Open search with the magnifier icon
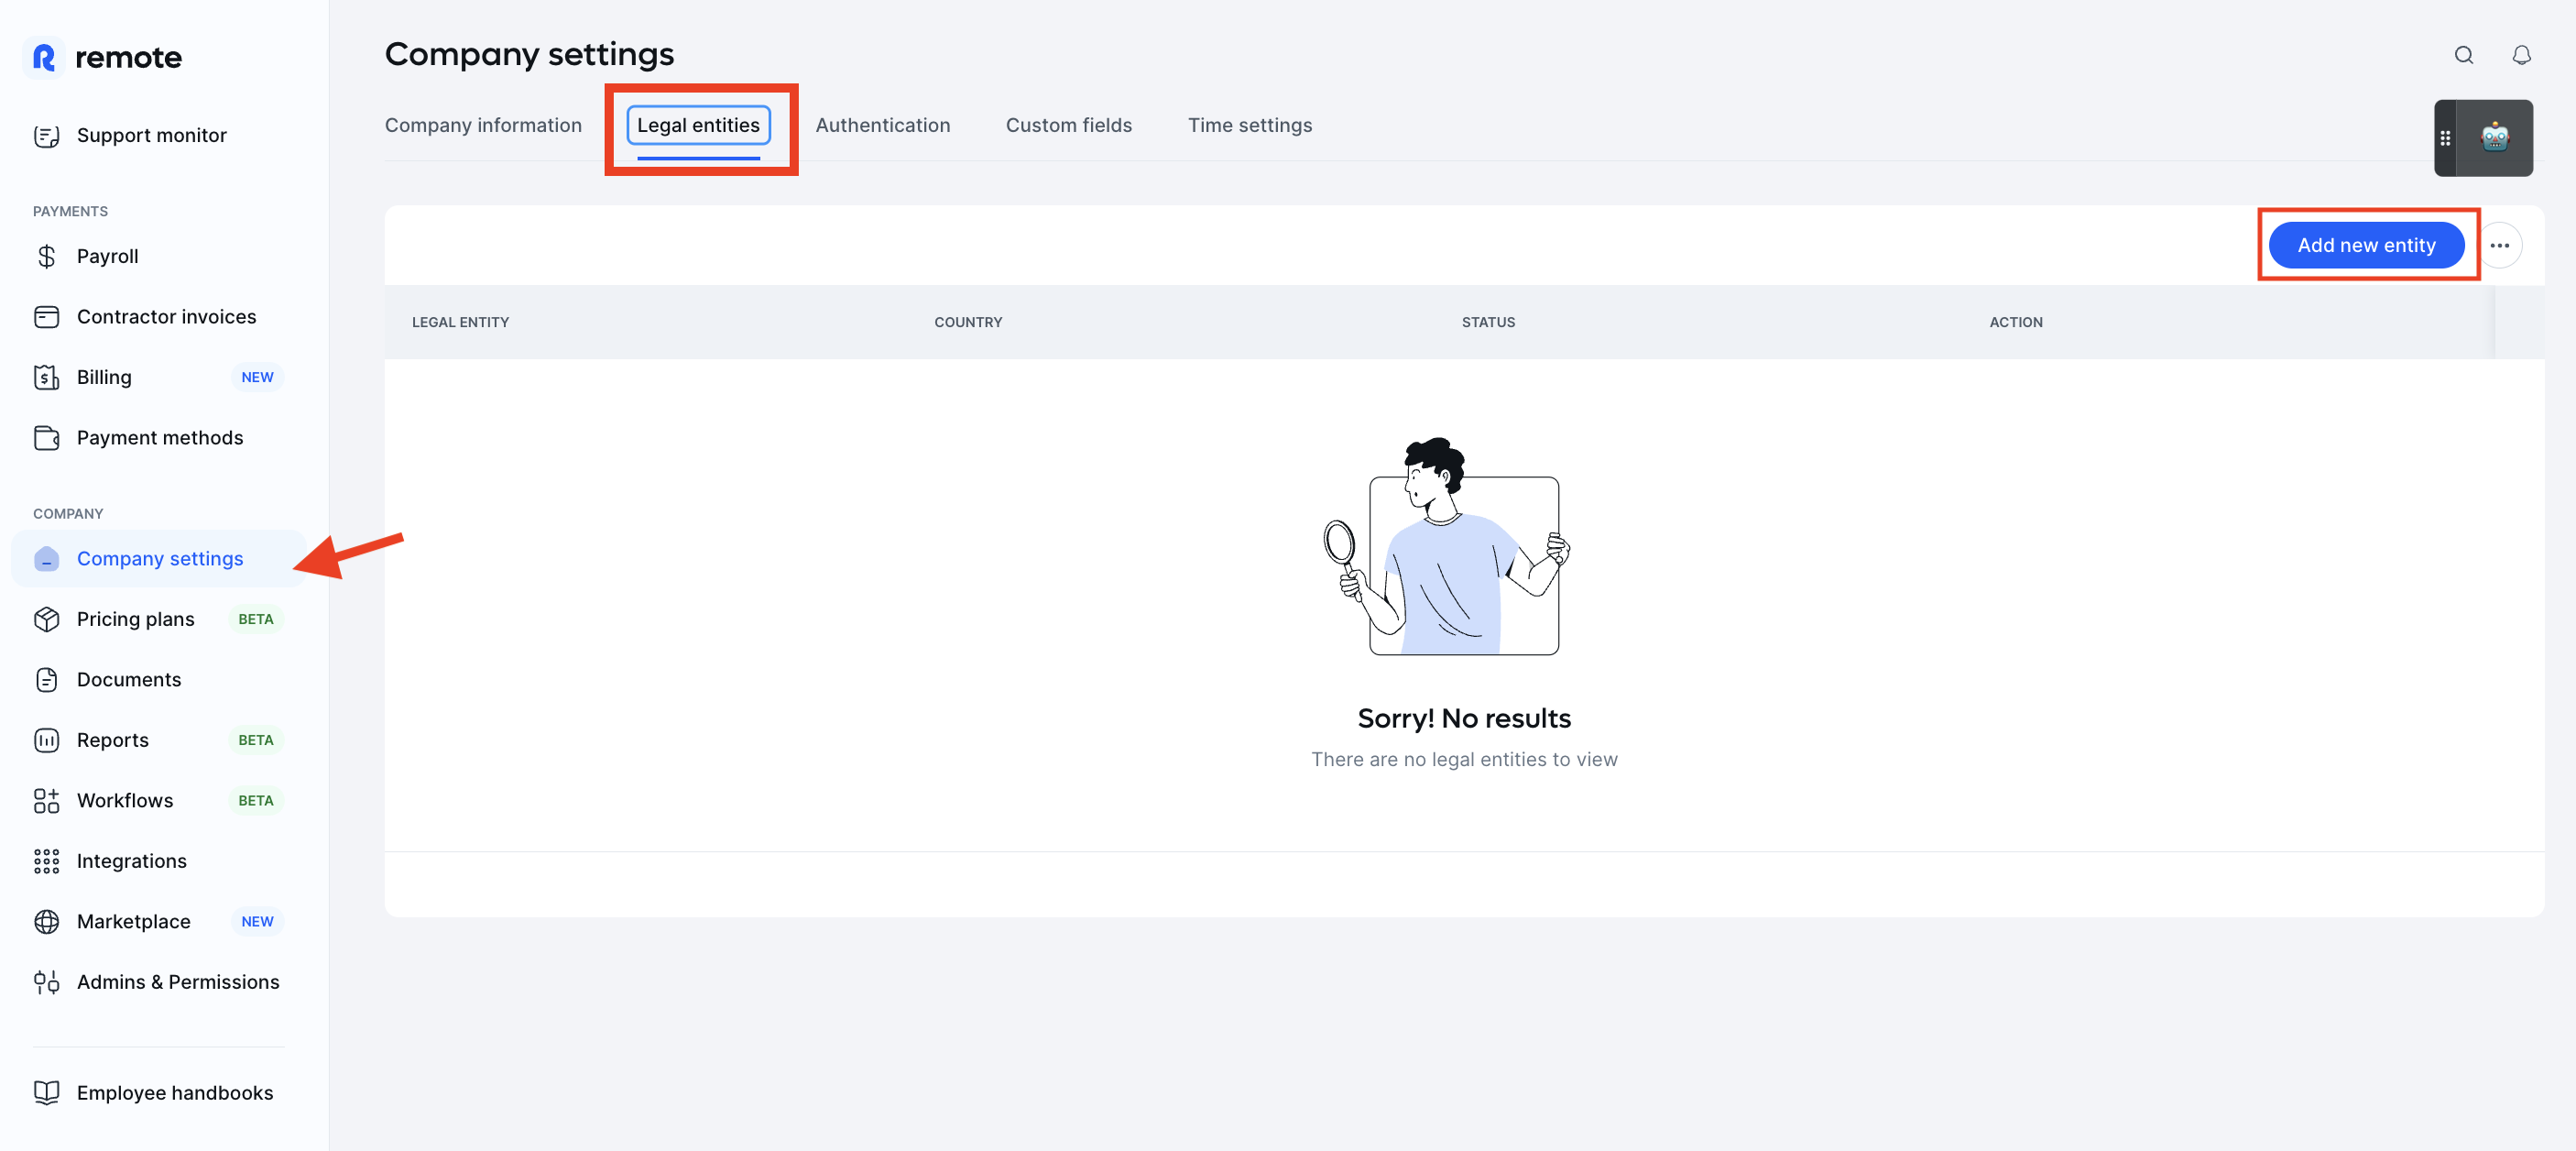The width and height of the screenshot is (2576, 1151). [x=2463, y=56]
